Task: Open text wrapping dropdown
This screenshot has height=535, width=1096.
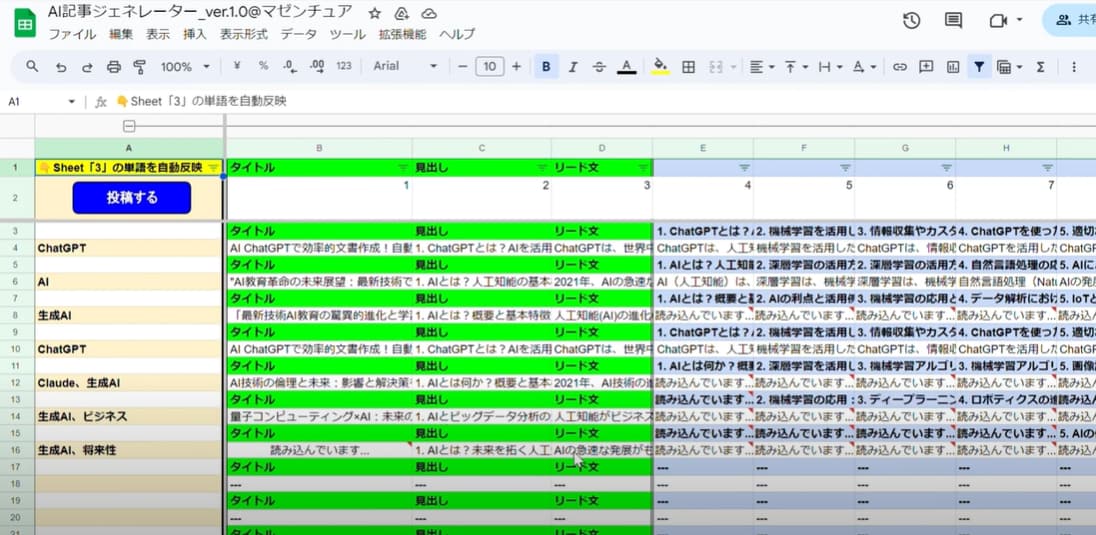Action: (x=830, y=66)
